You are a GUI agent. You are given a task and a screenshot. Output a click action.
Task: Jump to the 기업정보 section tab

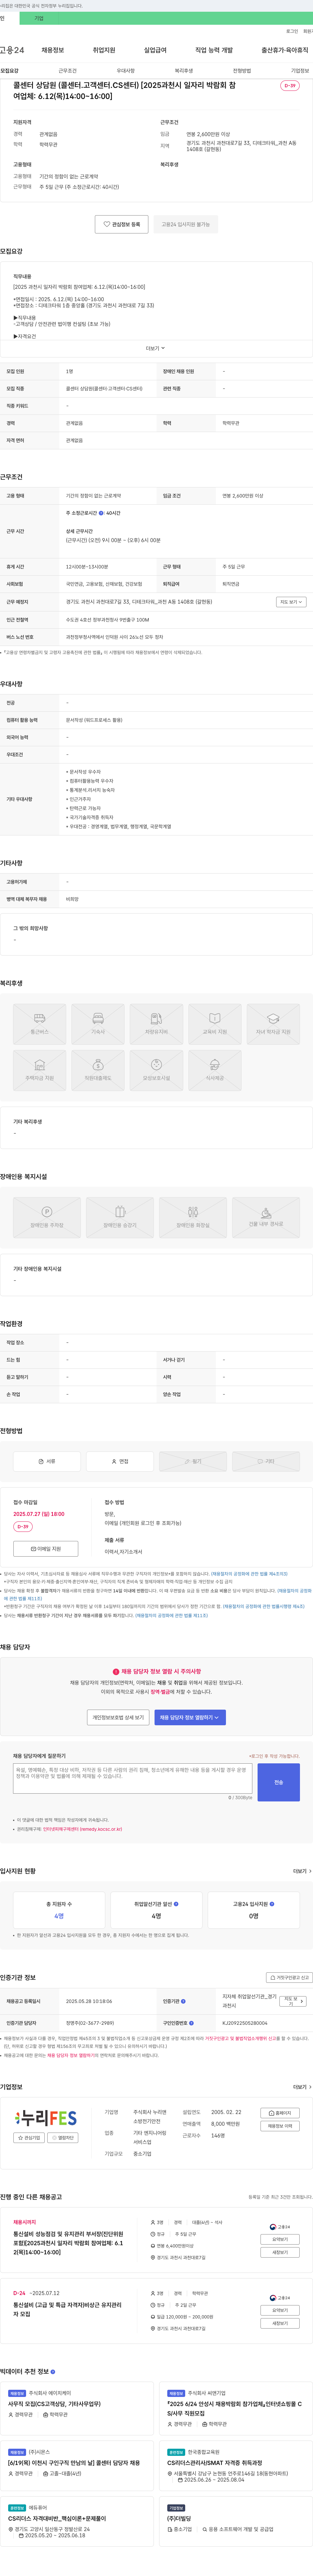coord(300,71)
